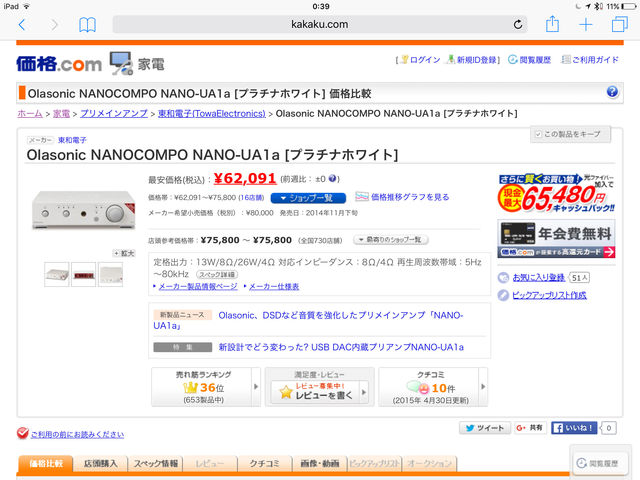
Task: Click the レビューを書く button
Action: point(319,391)
